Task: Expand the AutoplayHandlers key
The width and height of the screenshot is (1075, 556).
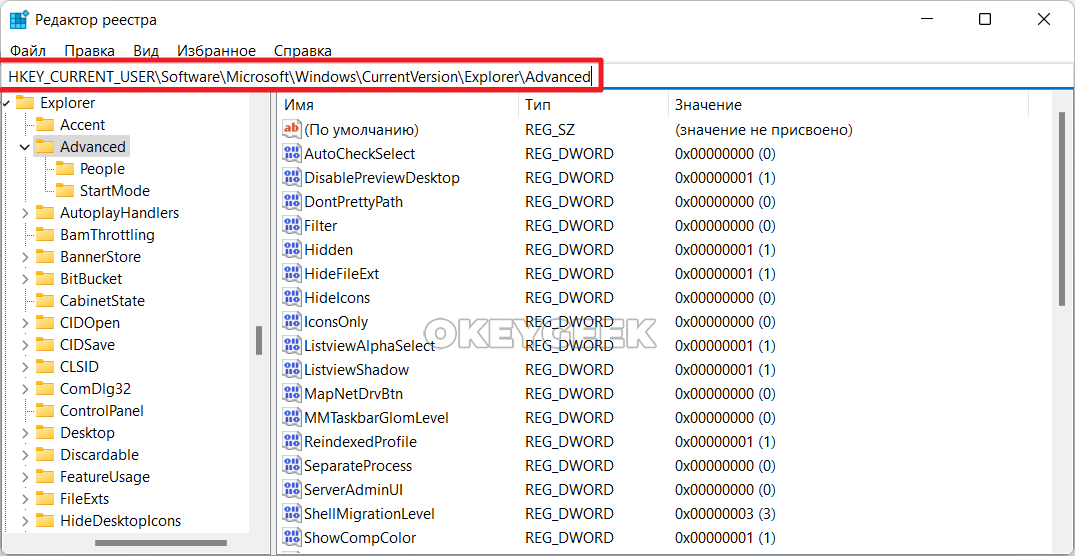Action: coord(25,213)
